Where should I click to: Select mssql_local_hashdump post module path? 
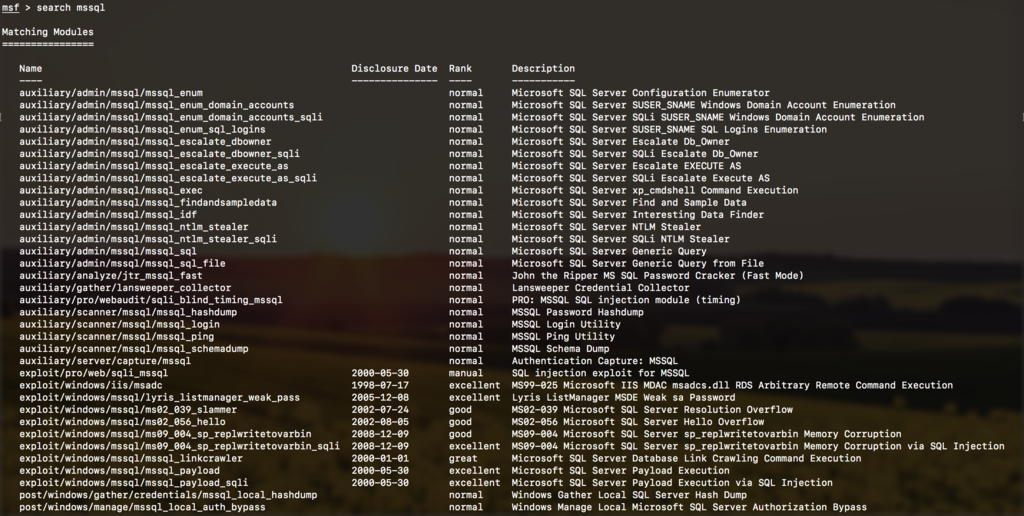(x=168, y=495)
